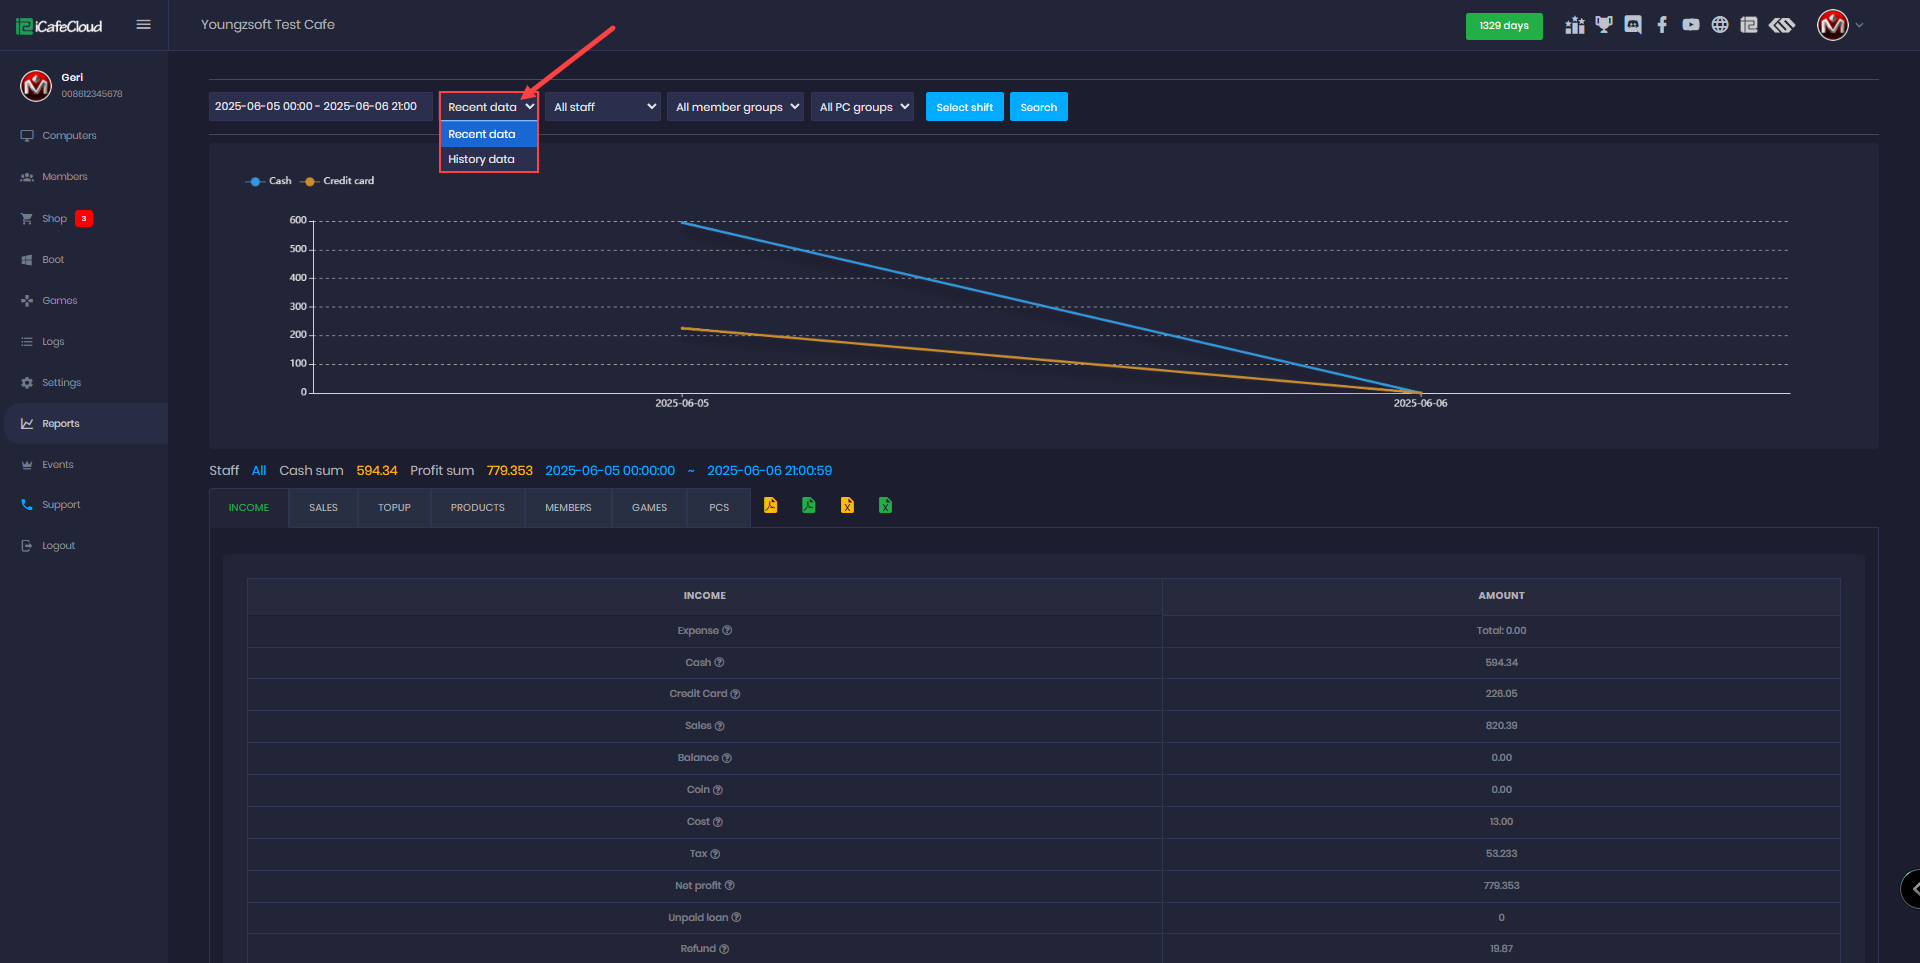Image resolution: width=1920 pixels, height=963 pixels.
Task: Open the YouTube icon link
Action: click(x=1691, y=25)
